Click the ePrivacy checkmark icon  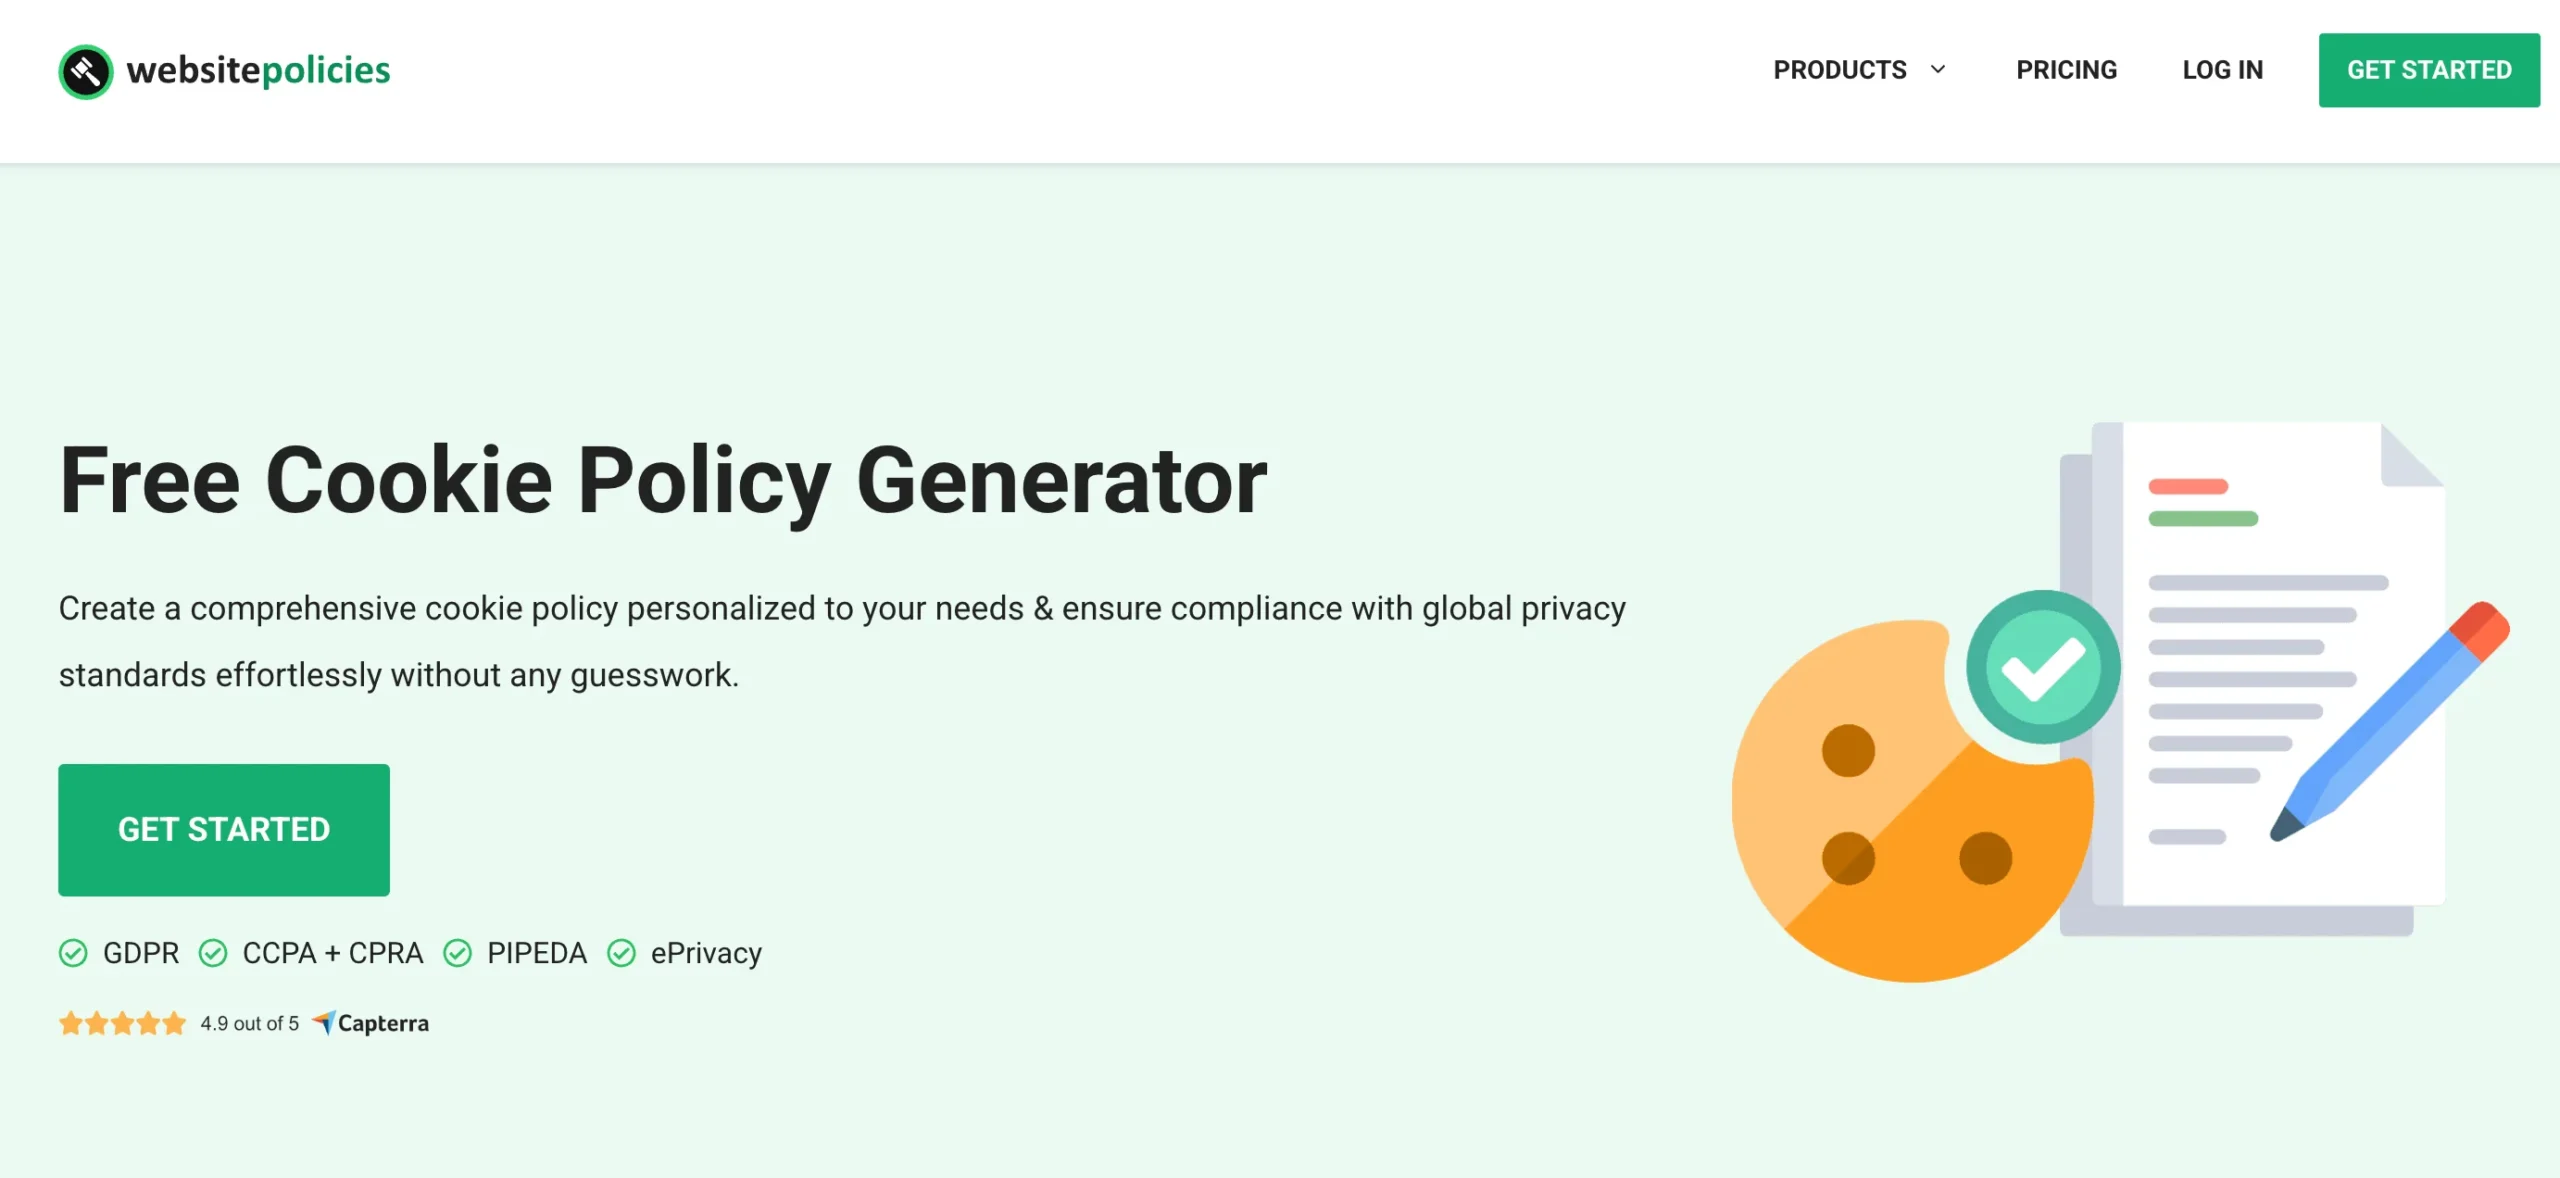tap(622, 953)
